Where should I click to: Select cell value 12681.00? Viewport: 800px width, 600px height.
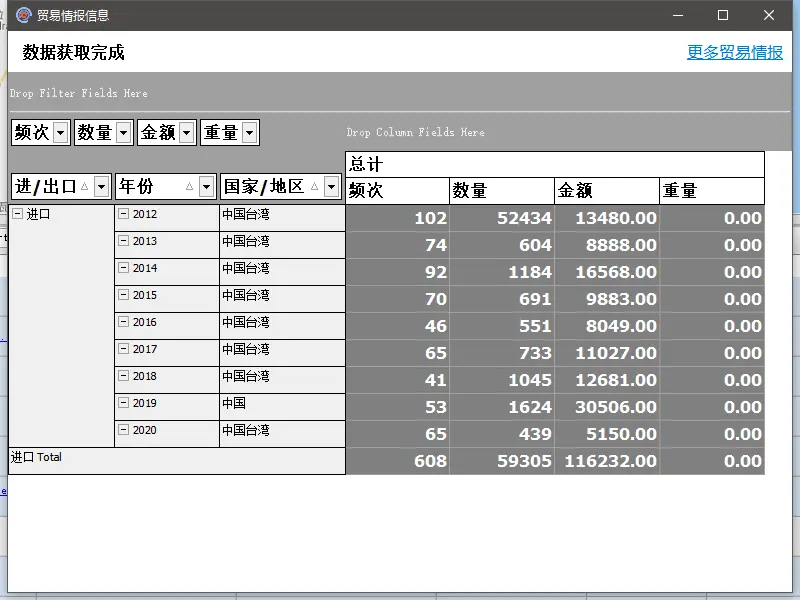607,381
